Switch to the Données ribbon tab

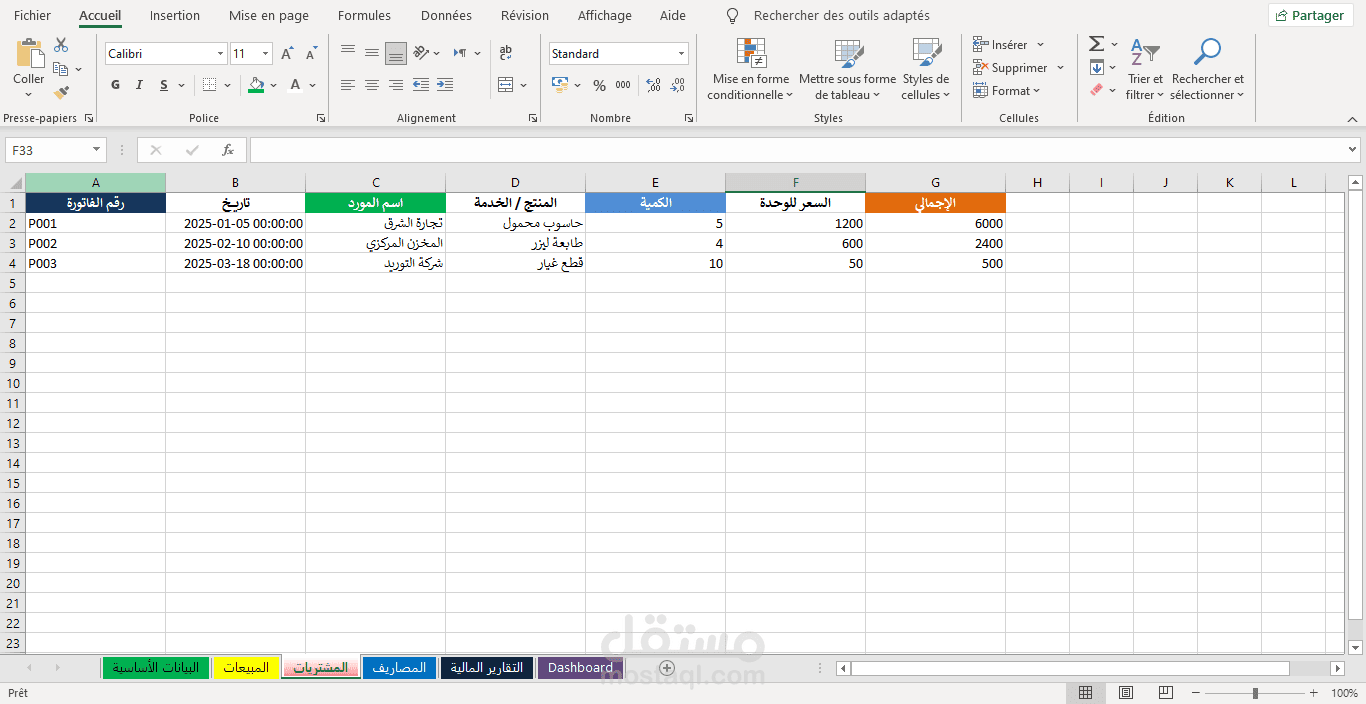point(447,16)
